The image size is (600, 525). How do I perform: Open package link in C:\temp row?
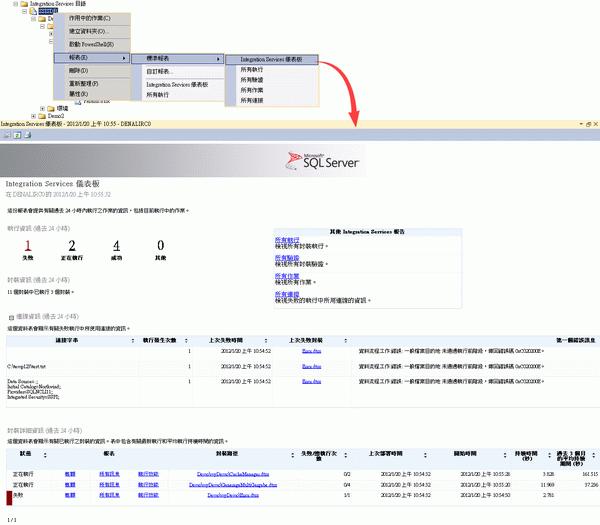[x=311, y=366]
